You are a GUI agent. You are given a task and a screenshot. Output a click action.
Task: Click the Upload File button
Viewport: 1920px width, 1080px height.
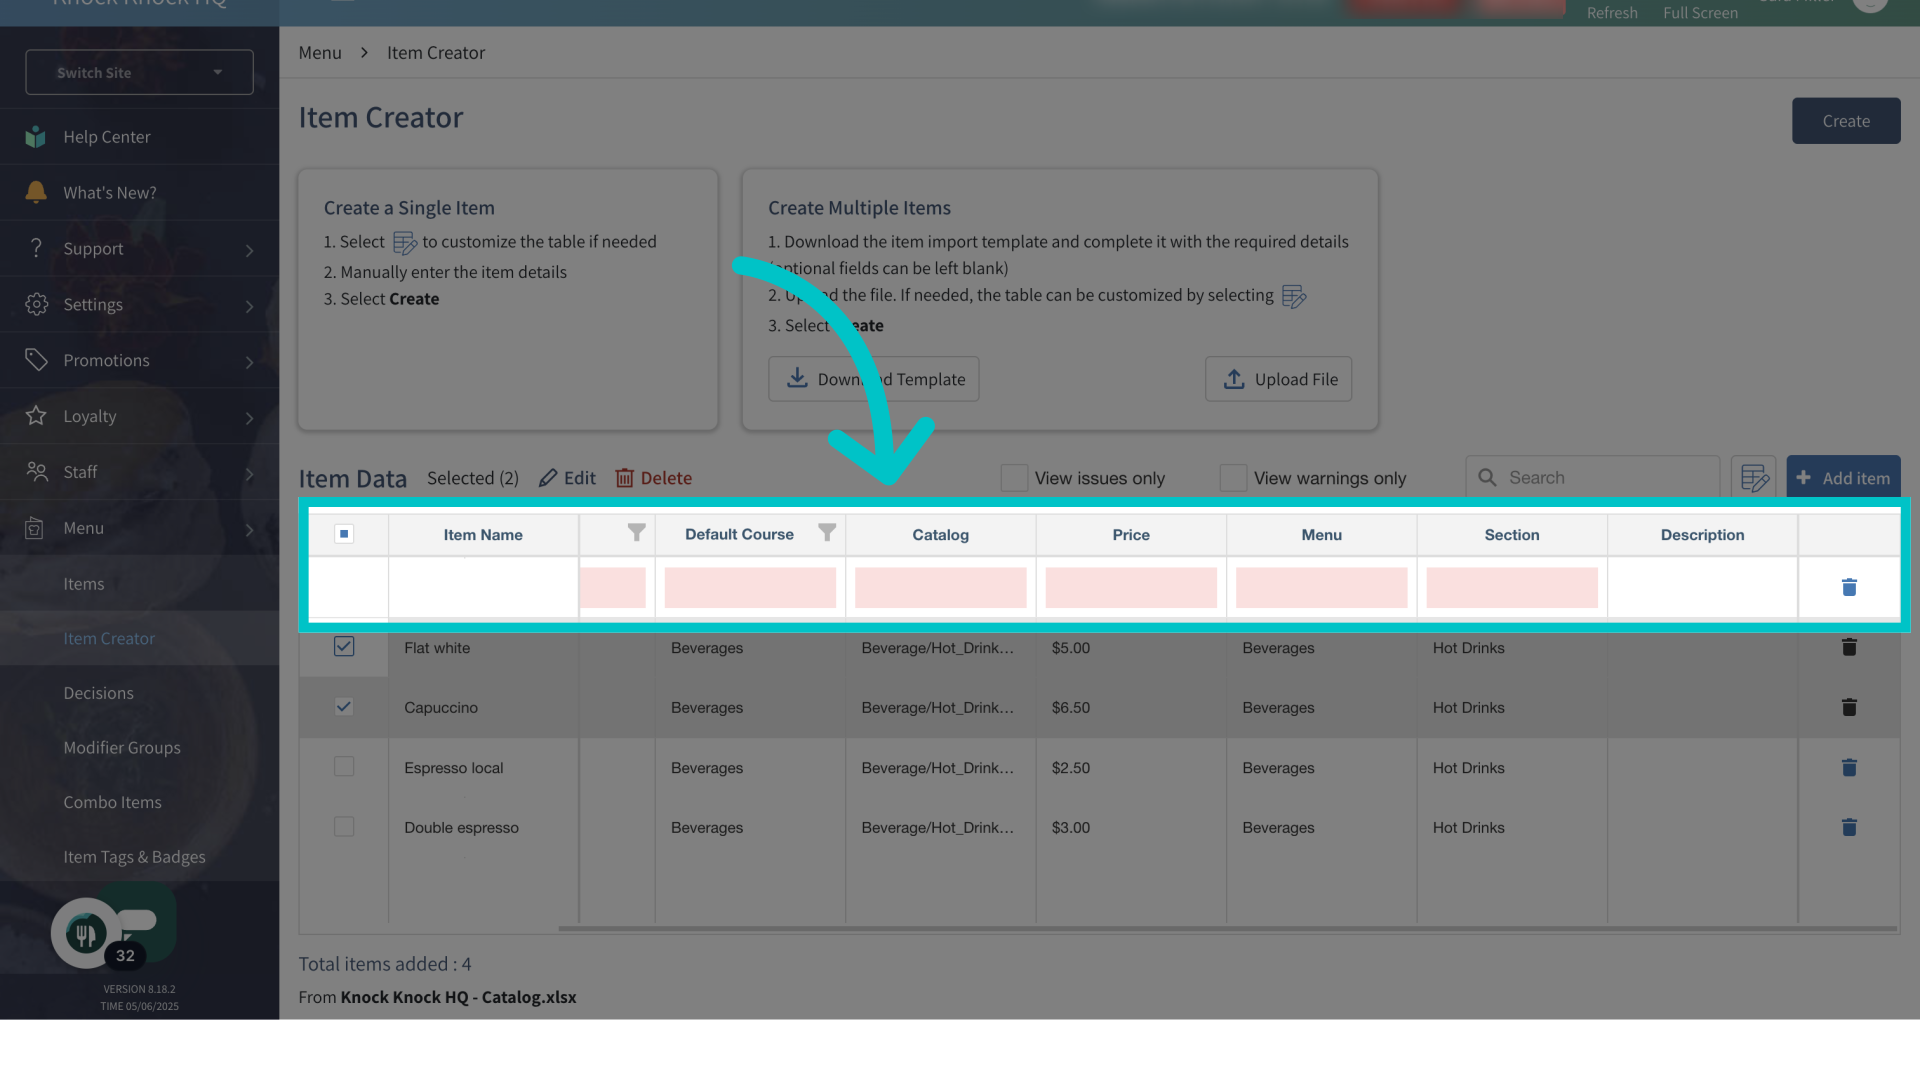1278,379
